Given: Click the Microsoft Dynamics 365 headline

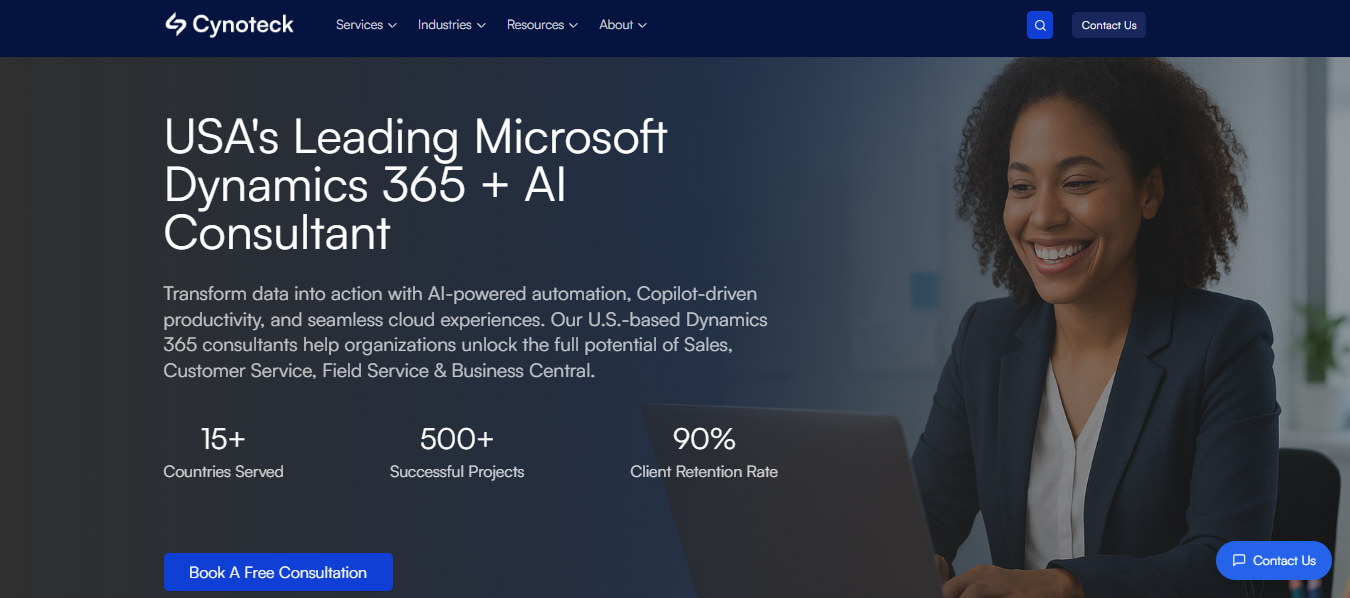Looking at the screenshot, I should click(x=415, y=185).
